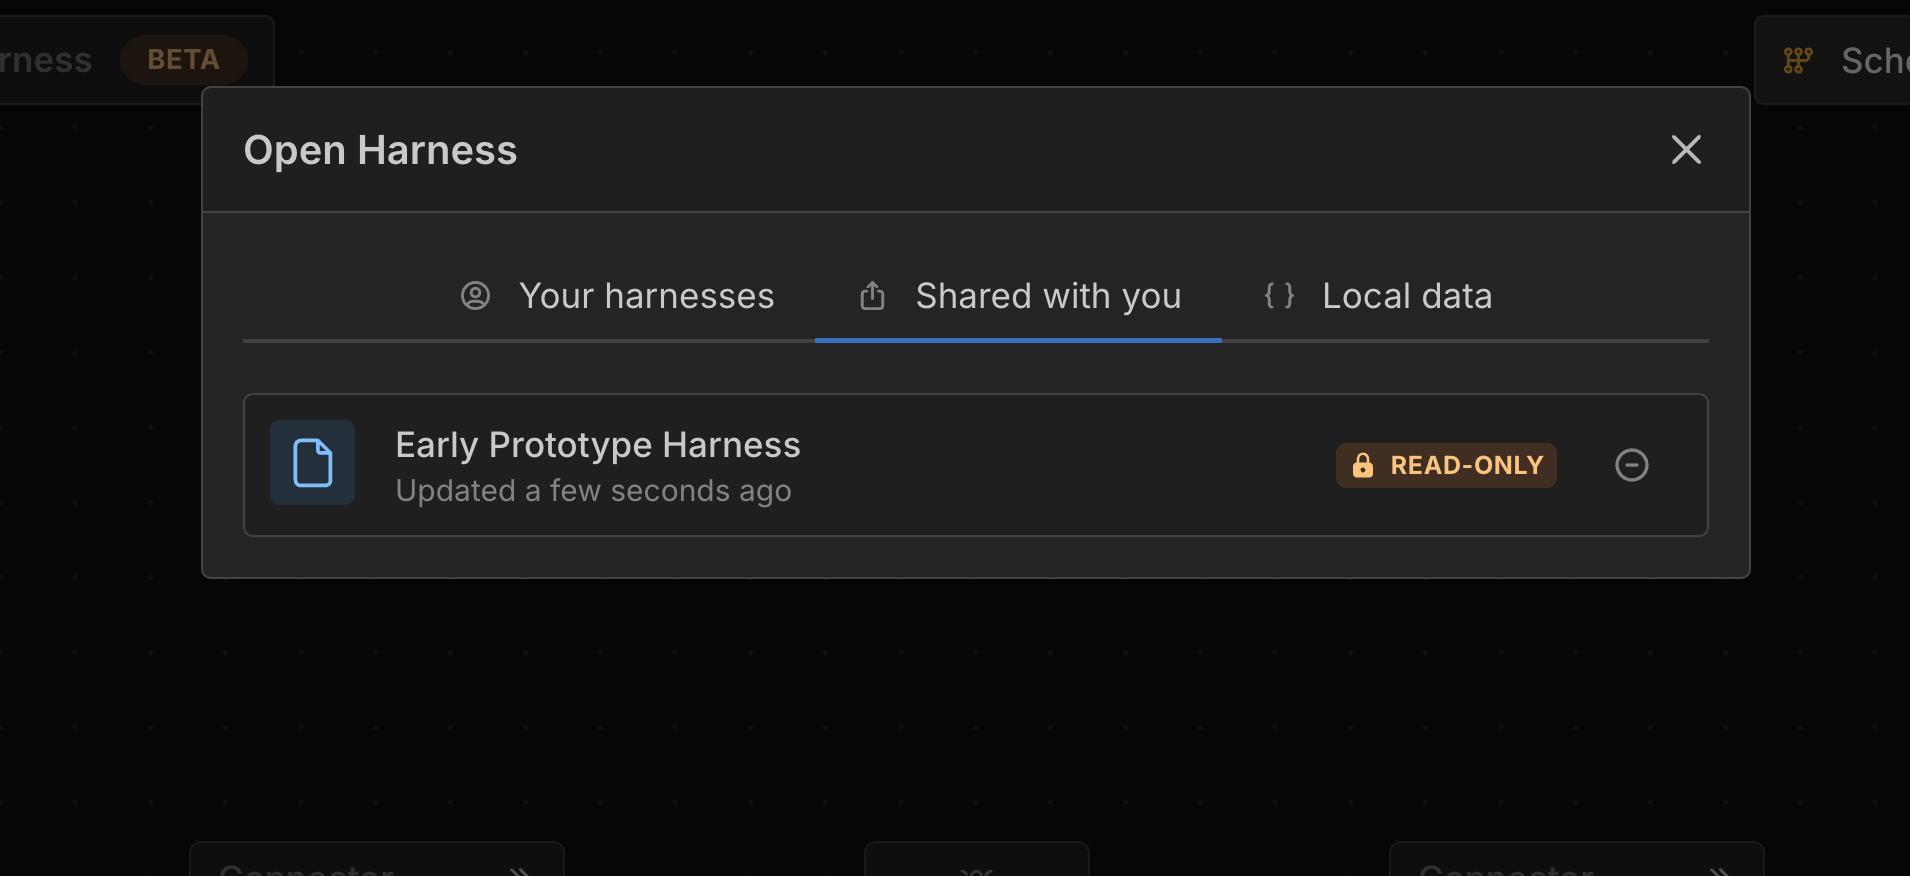Screen dimensions: 1910x876
Task: Expand the bottom-right Connector card with its double chevron
Action: tap(1719, 870)
